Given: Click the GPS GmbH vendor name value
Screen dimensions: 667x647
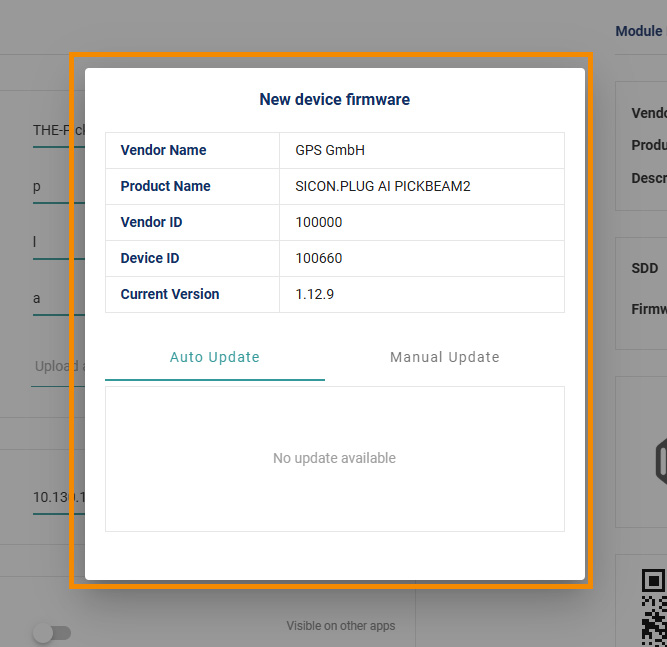Looking at the screenshot, I should tap(330, 150).
